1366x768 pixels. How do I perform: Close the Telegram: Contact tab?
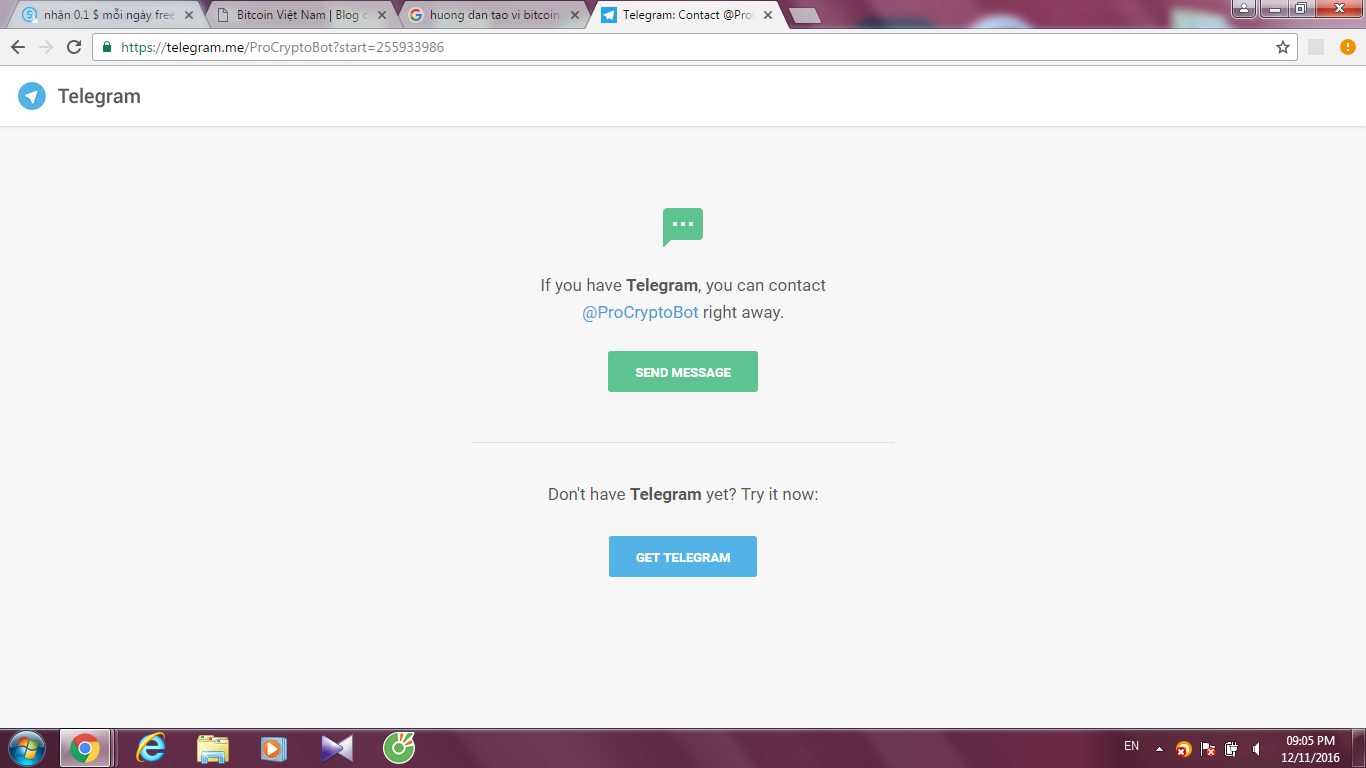768,15
